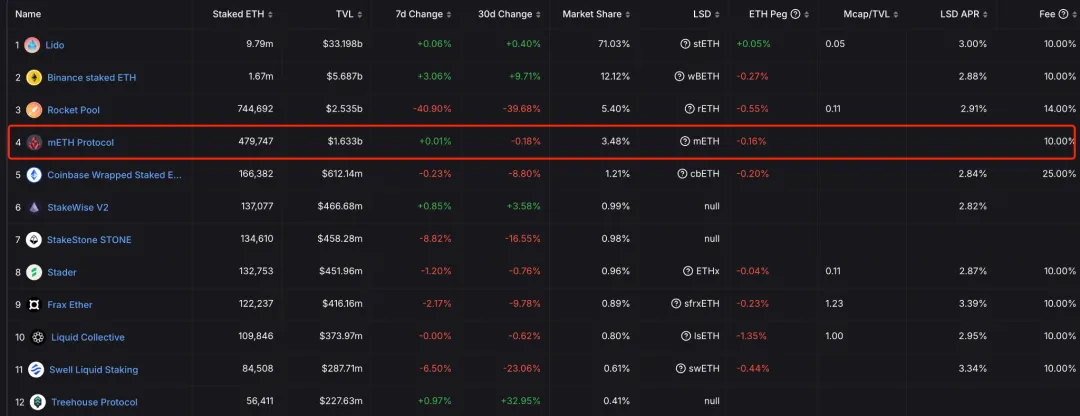The image size is (1080, 416).
Task: Open the Swell Liquid Staking link
Action: pyautogui.click(x=94, y=370)
